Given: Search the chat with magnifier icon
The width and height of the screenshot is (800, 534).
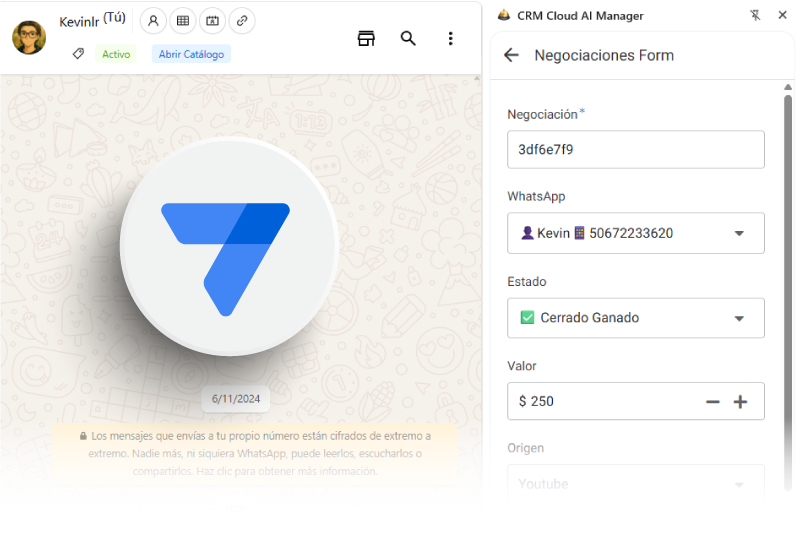Looking at the screenshot, I should (x=408, y=38).
